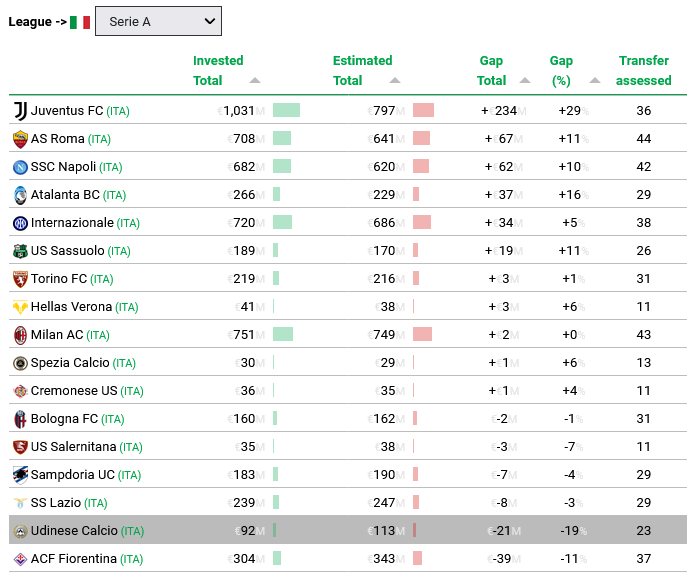The height and width of the screenshot is (572, 687).
Task: Click the Torino FC club crest
Action: click(20, 279)
